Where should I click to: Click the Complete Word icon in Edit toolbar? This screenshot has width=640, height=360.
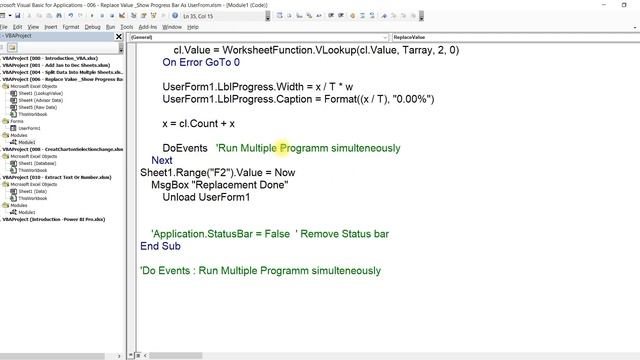click(x=319, y=16)
